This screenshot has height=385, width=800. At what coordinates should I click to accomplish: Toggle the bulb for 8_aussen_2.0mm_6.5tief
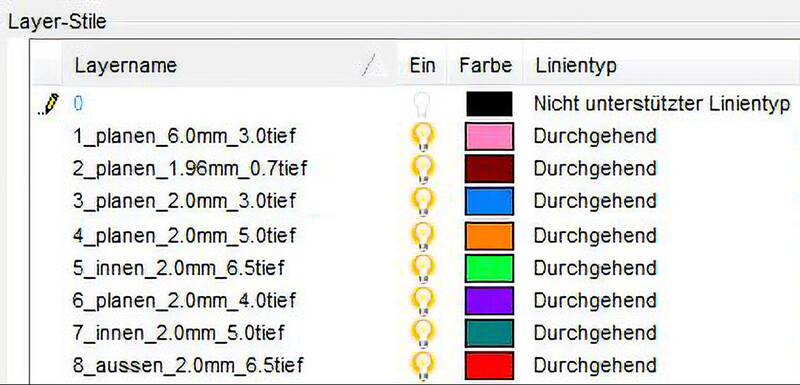point(423,365)
